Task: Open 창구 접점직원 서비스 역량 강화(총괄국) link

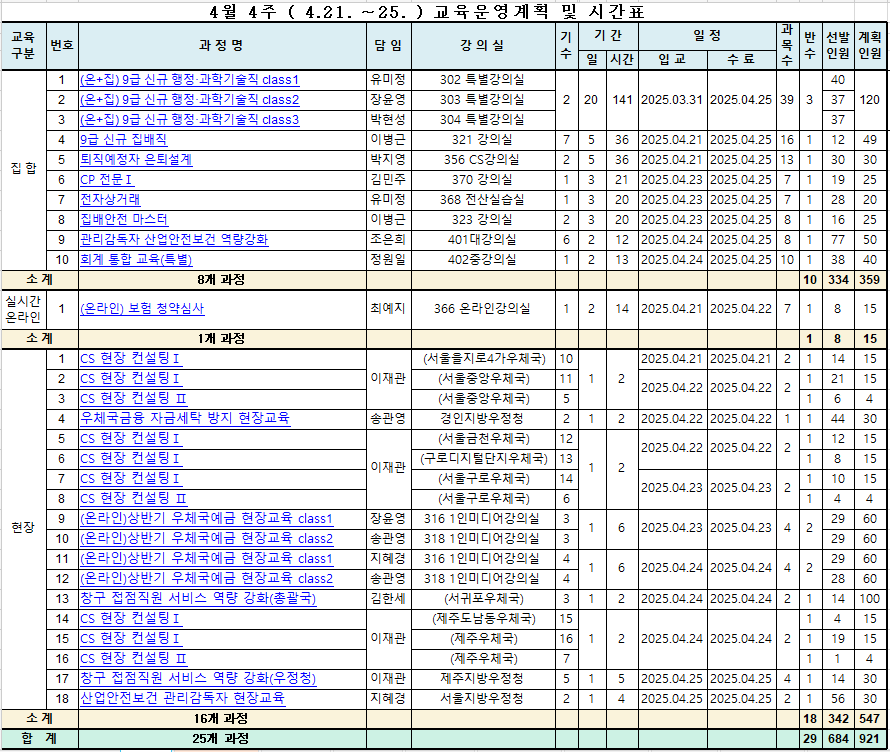Action: point(198,598)
